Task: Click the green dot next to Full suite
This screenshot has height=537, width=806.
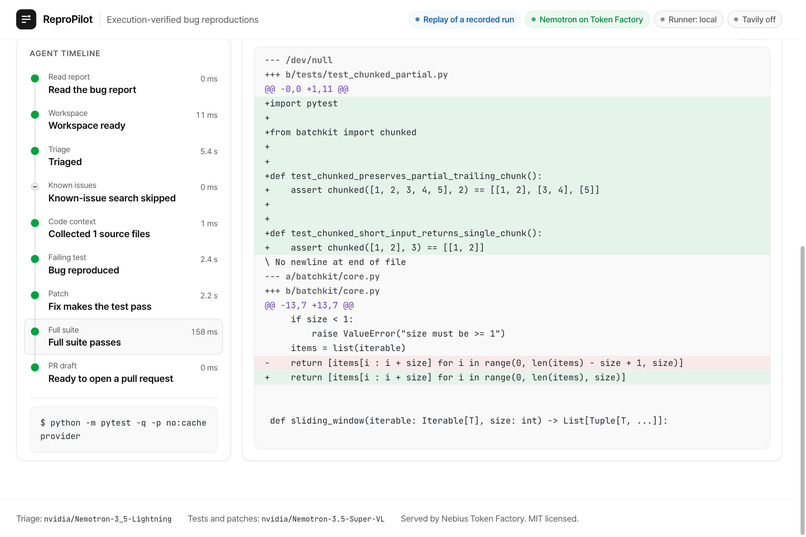Action: pyautogui.click(x=35, y=331)
